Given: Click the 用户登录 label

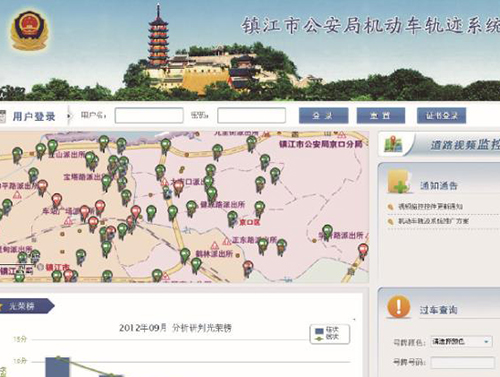Looking at the screenshot, I should click(34, 117).
